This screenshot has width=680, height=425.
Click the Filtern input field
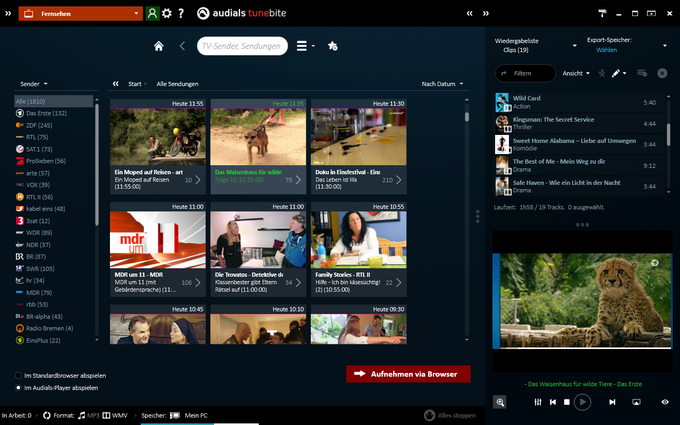(525, 73)
